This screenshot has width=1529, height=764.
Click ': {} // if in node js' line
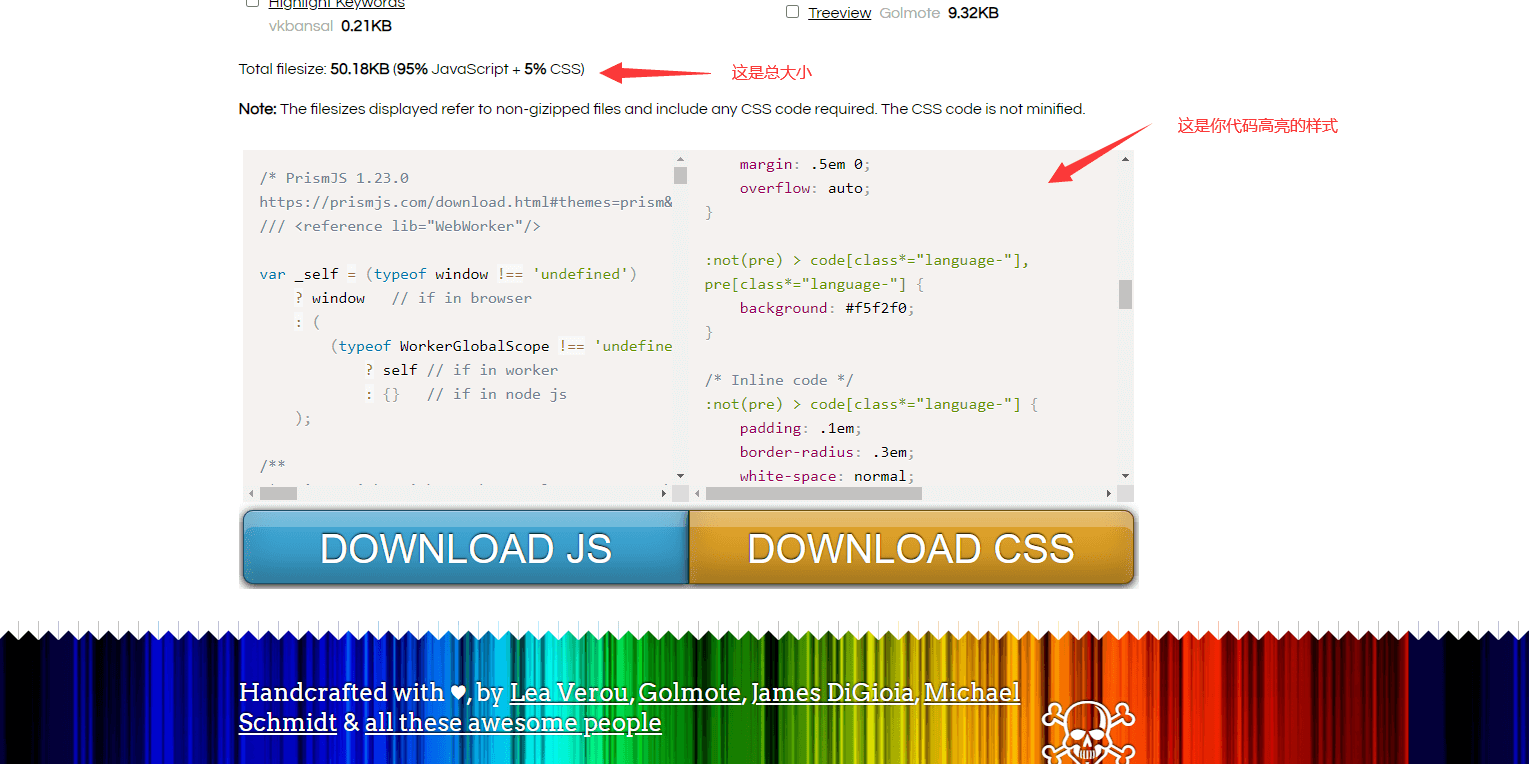466,394
